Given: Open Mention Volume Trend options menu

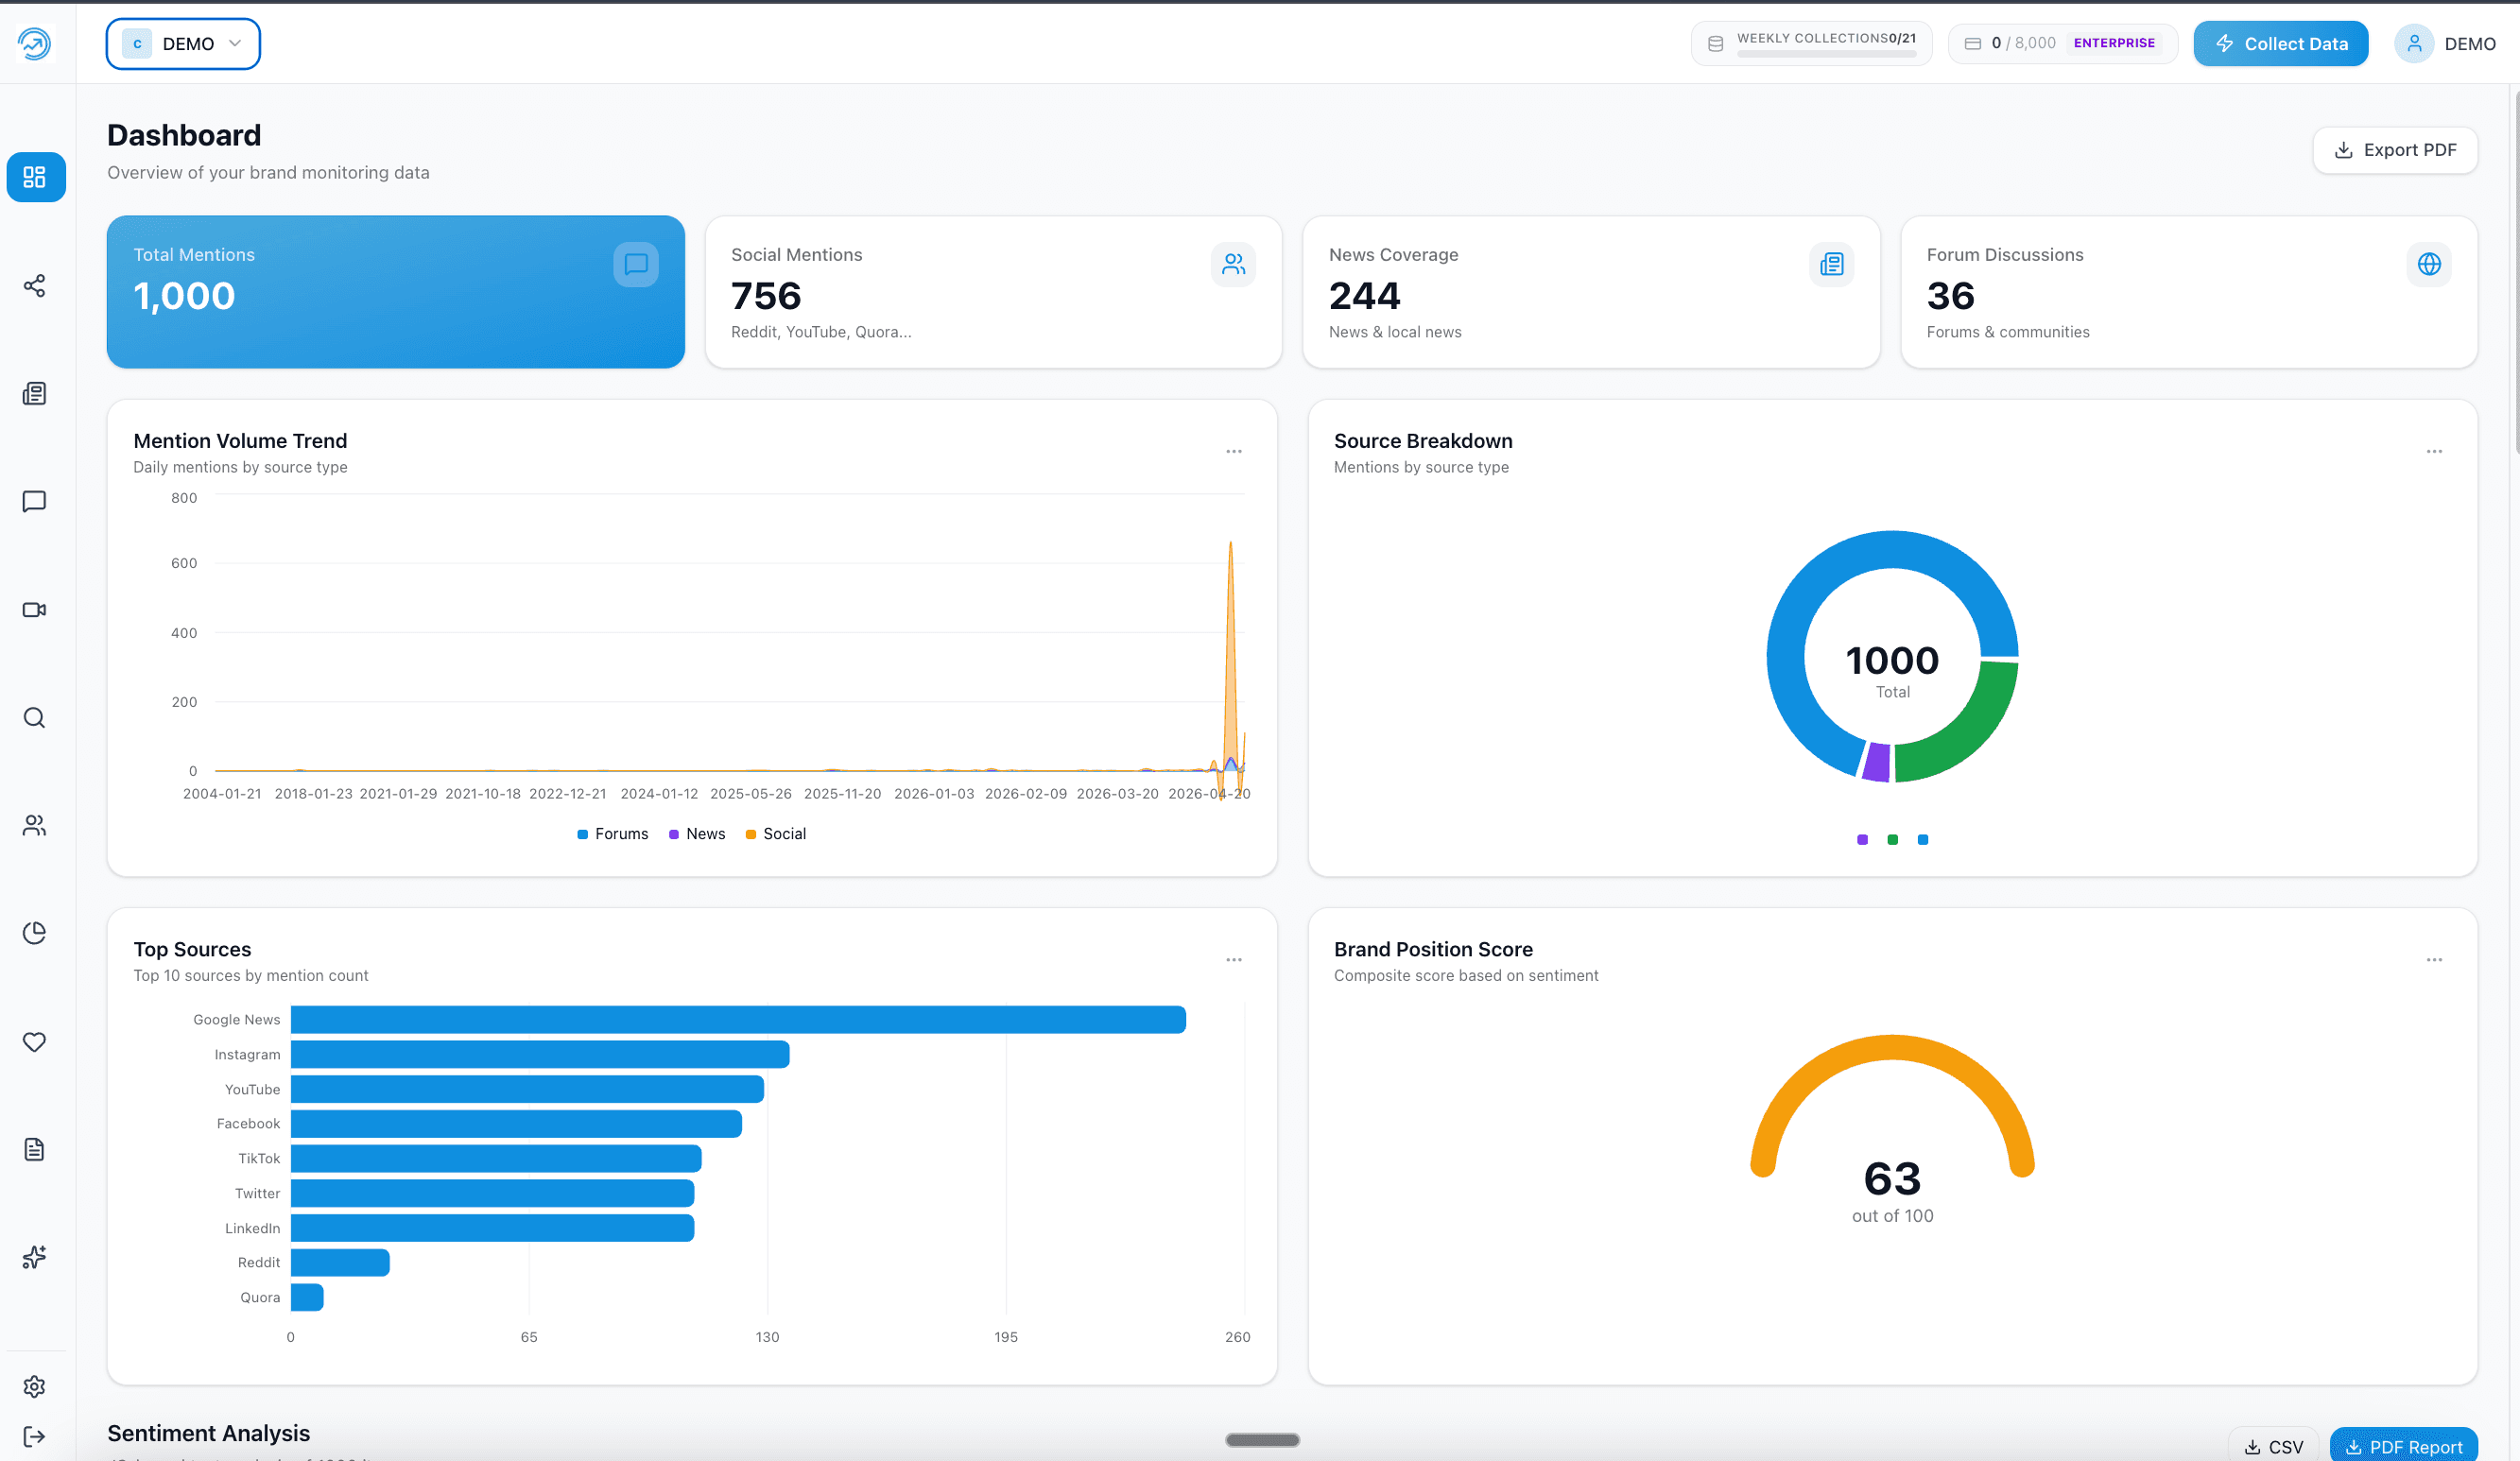Looking at the screenshot, I should tap(1234, 452).
